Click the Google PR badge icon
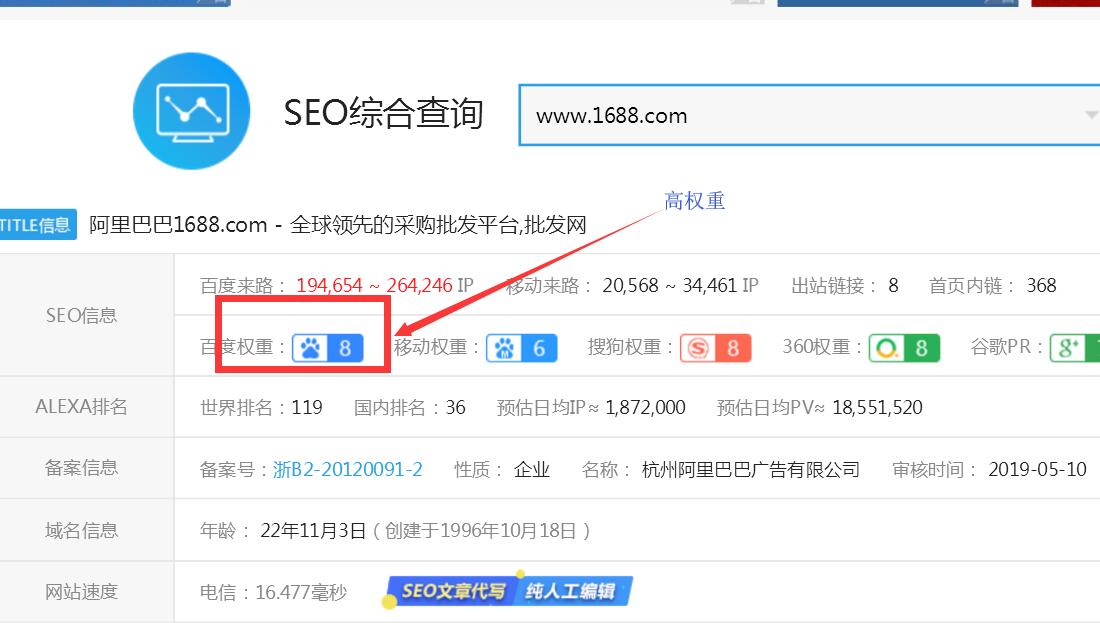Image resolution: width=1100 pixels, height=623 pixels. pos(1075,348)
